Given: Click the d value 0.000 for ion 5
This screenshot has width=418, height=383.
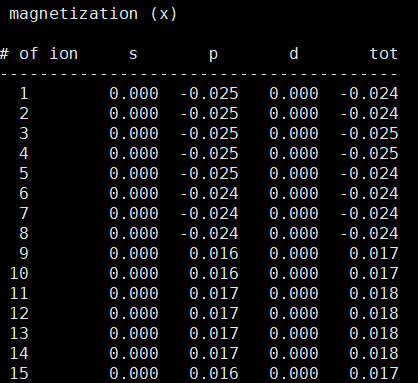Looking at the screenshot, I should point(294,174).
